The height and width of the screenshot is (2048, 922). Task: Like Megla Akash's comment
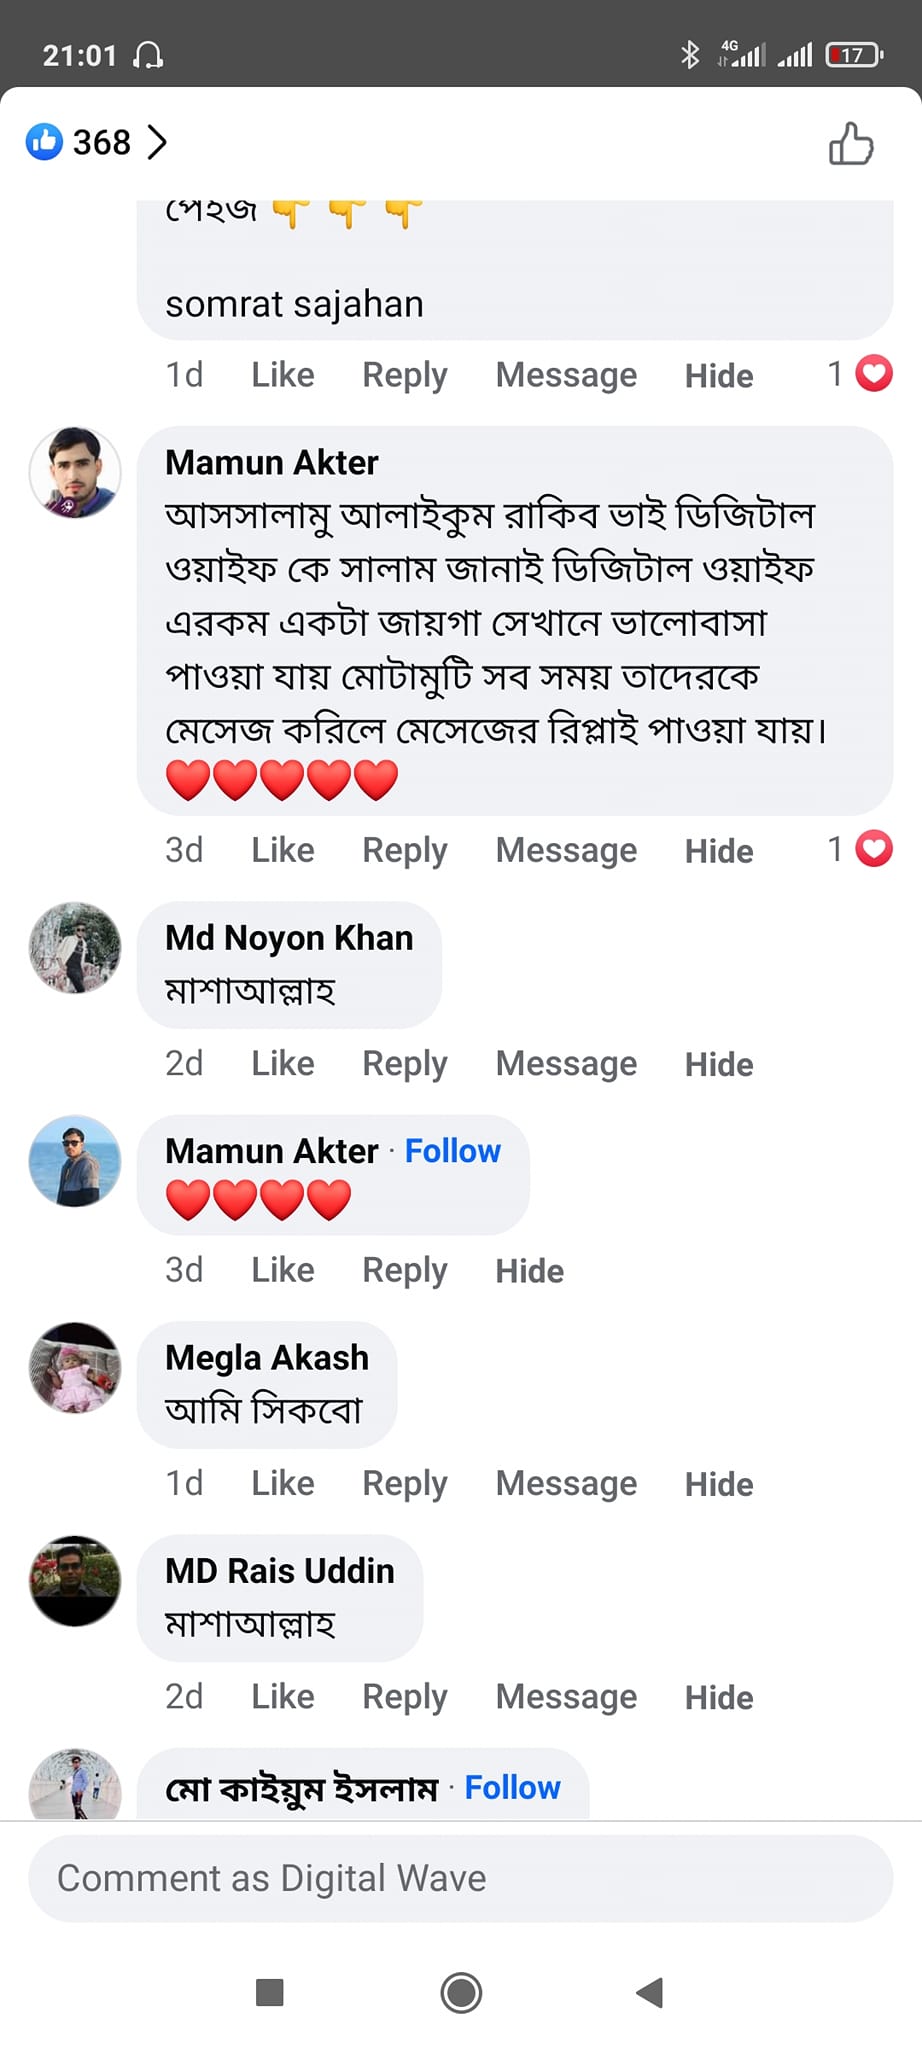pos(282,1483)
